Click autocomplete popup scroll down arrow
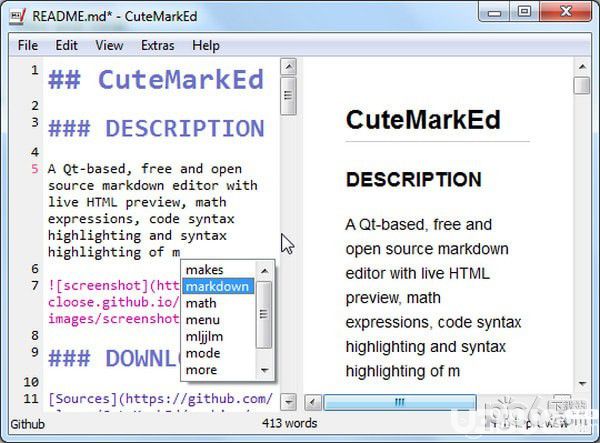 264,370
